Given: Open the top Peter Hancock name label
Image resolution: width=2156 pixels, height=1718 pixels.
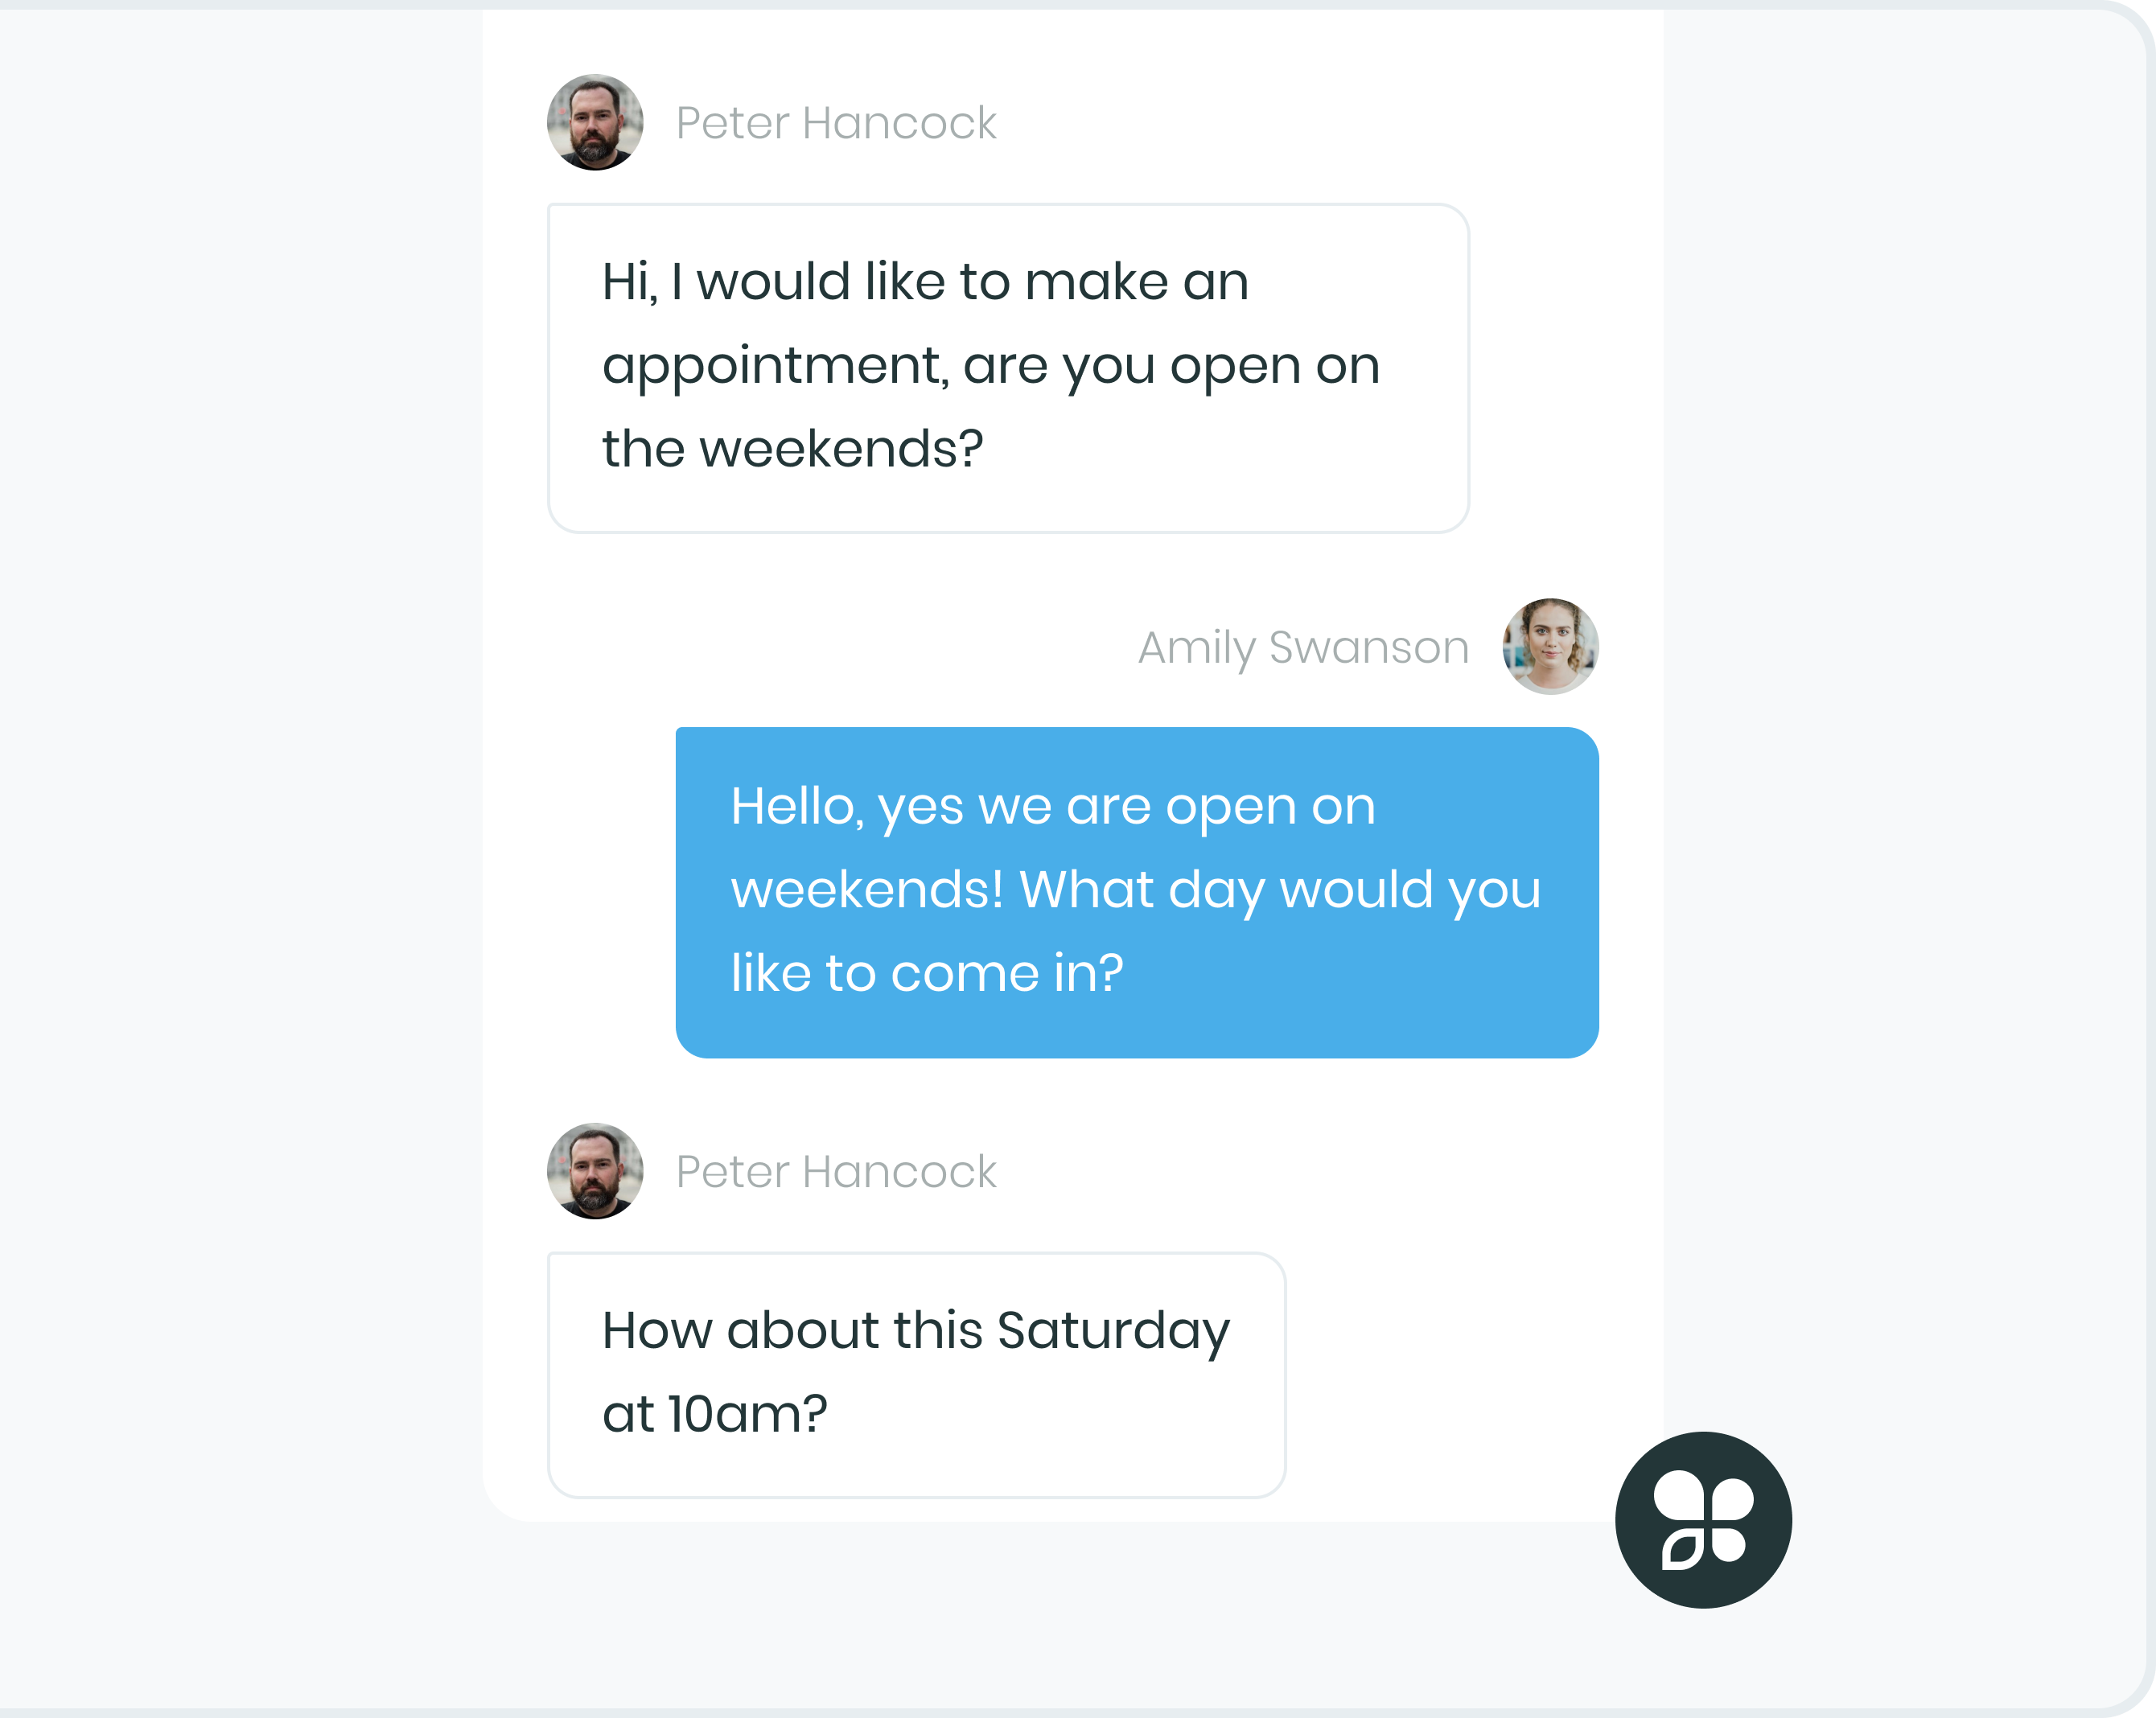Looking at the screenshot, I should (x=836, y=123).
